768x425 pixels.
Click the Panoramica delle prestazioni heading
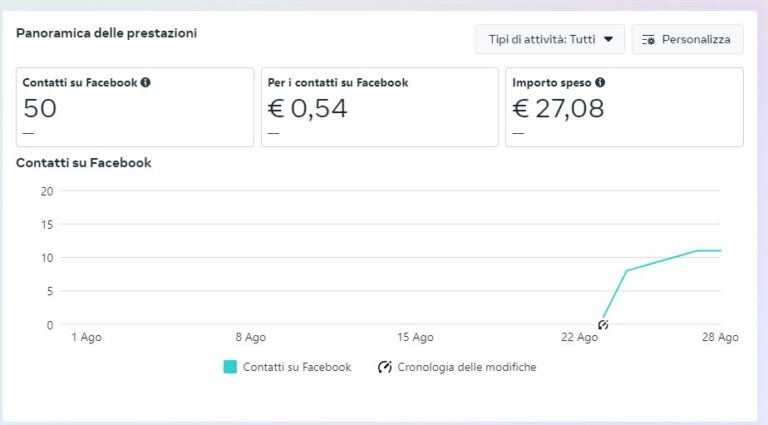[x=106, y=33]
